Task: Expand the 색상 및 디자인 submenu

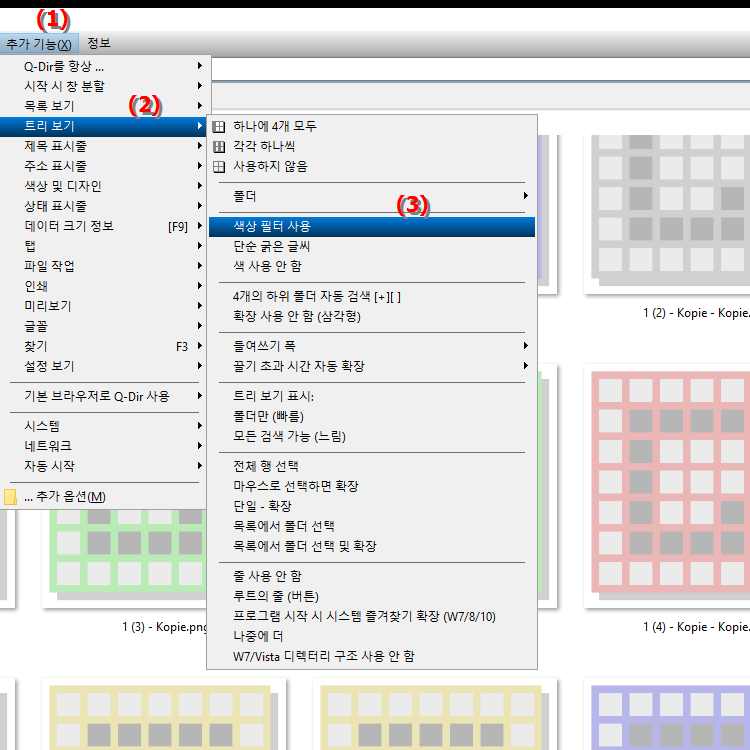Action: click(103, 187)
